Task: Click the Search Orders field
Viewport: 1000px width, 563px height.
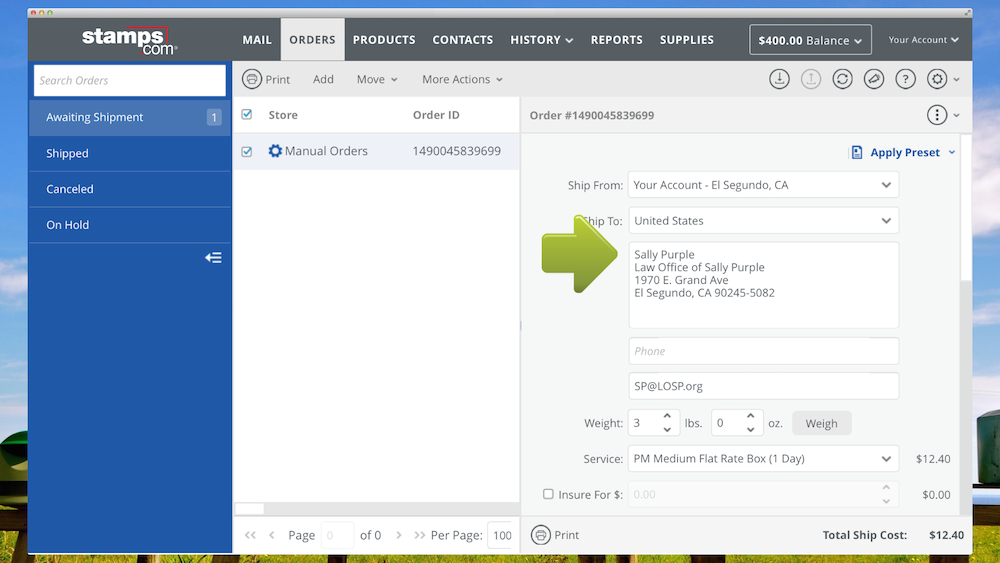Action: [130, 80]
